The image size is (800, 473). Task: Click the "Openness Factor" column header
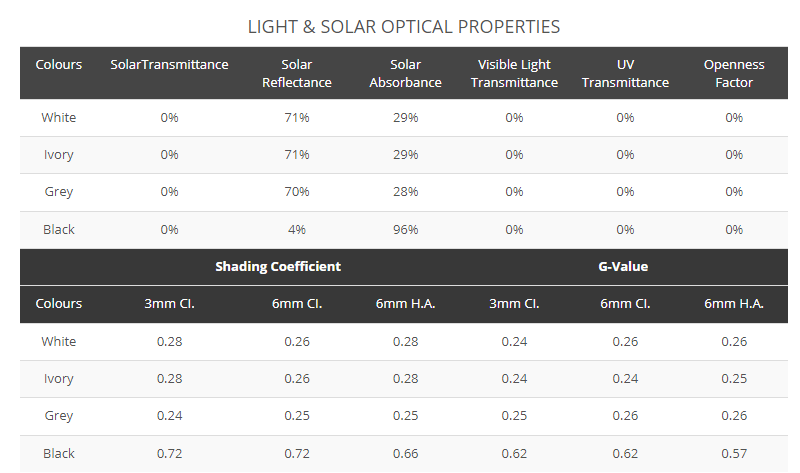(x=734, y=74)
